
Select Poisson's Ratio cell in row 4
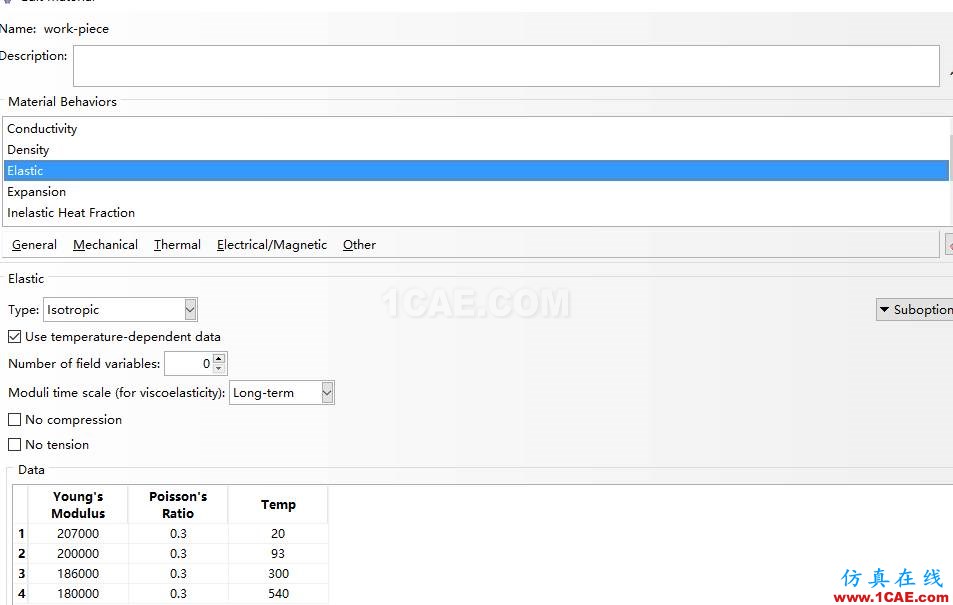(178, 594)
